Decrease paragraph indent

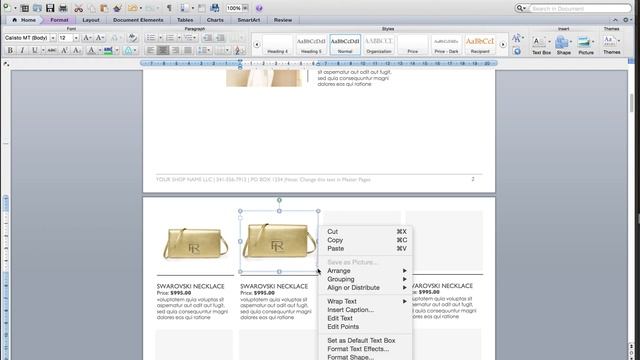click(x=207, y=38)
